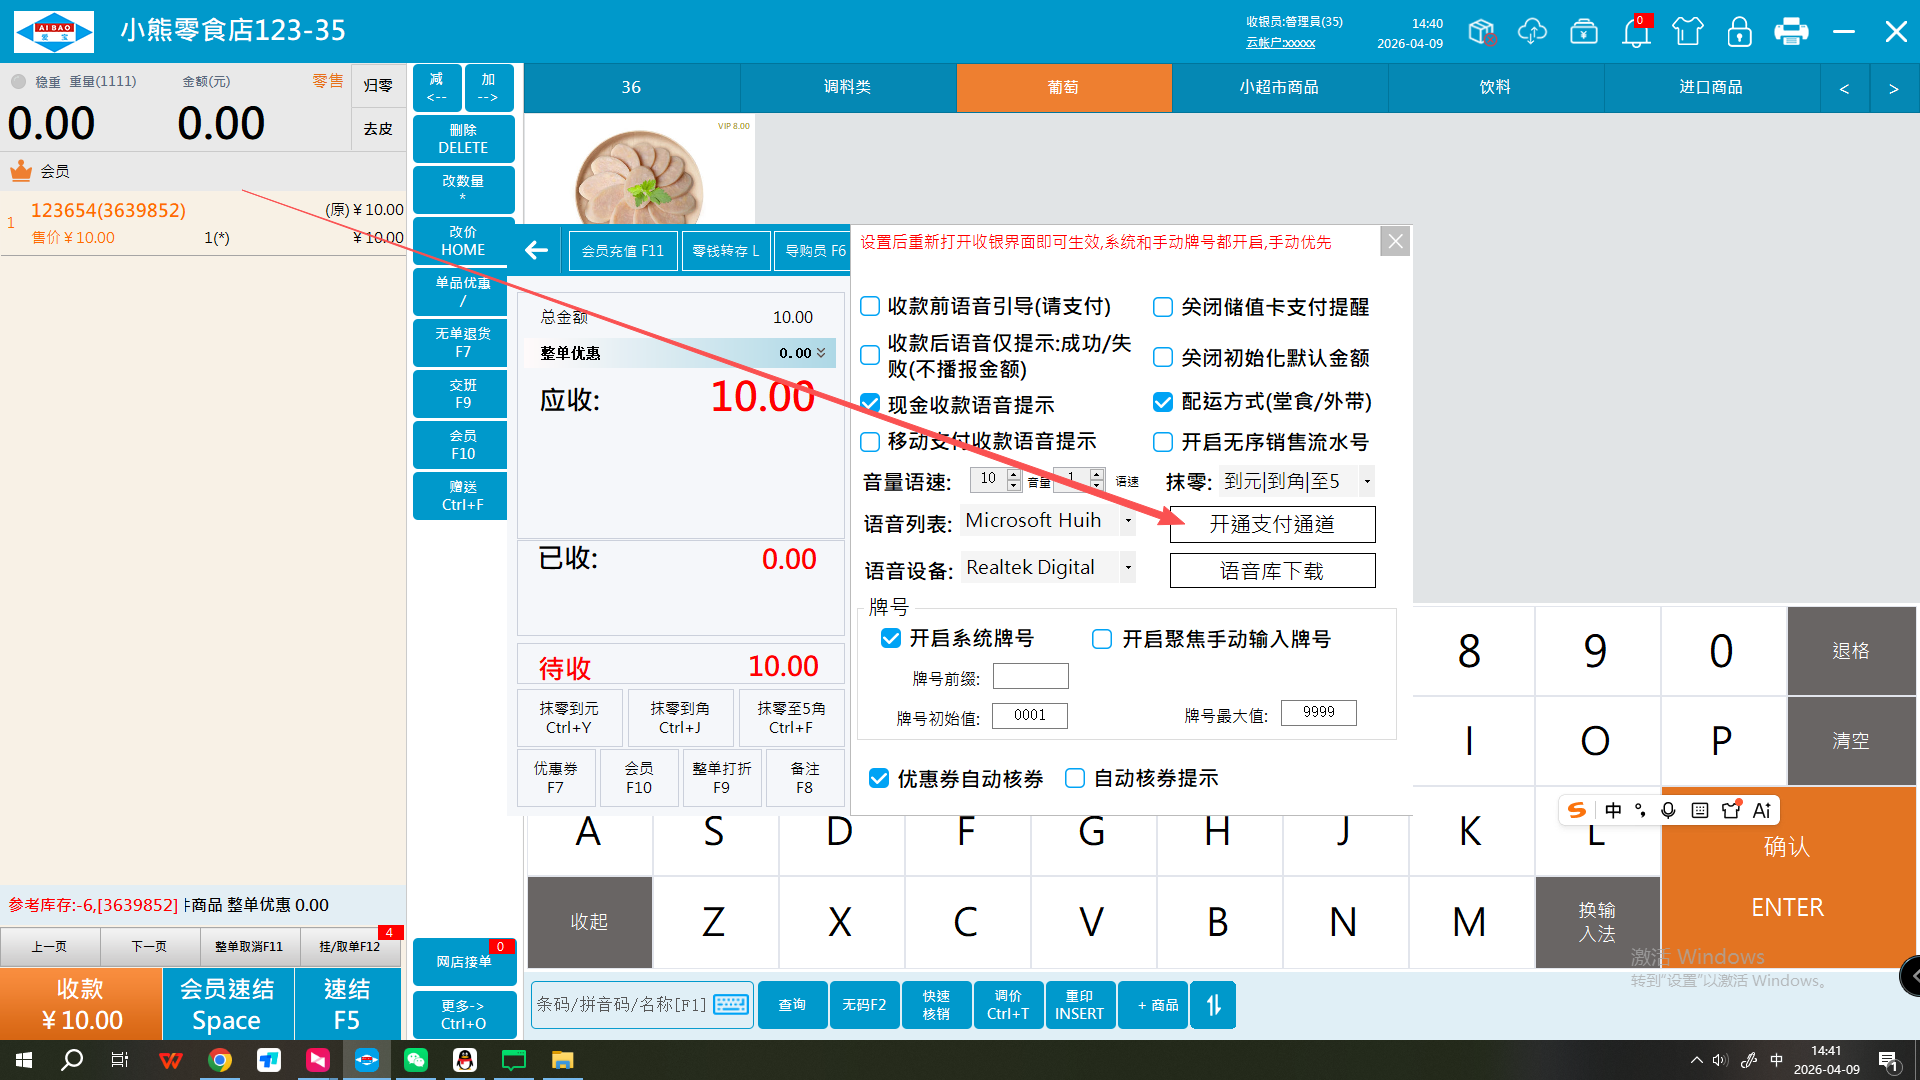Screen dimensions: 1920x1080
Task: Select the 调料类 category tab
Action: [847, 87]
